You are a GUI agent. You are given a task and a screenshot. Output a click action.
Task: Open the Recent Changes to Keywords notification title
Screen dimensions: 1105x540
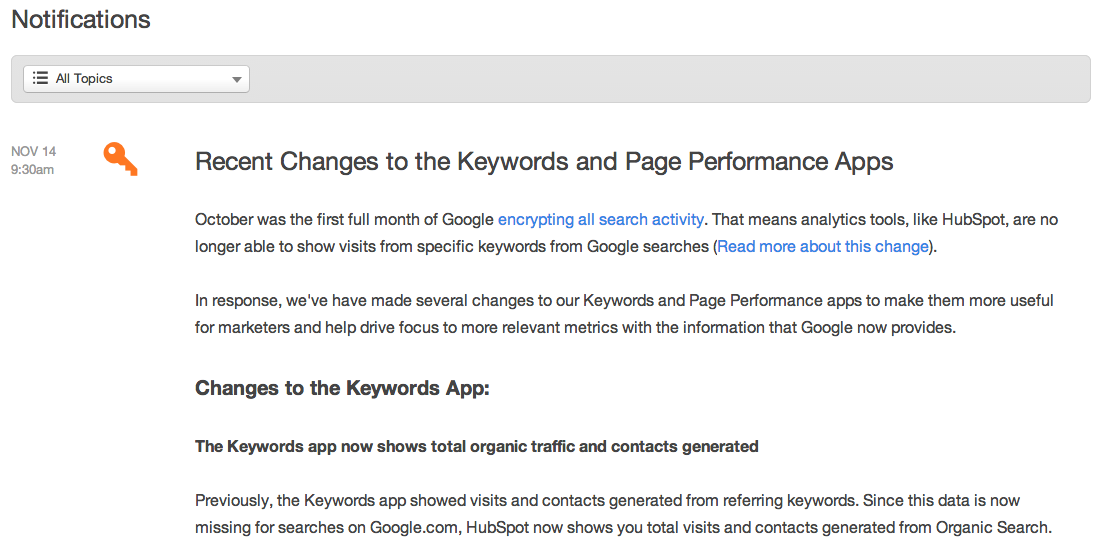[x=544, y=161]
